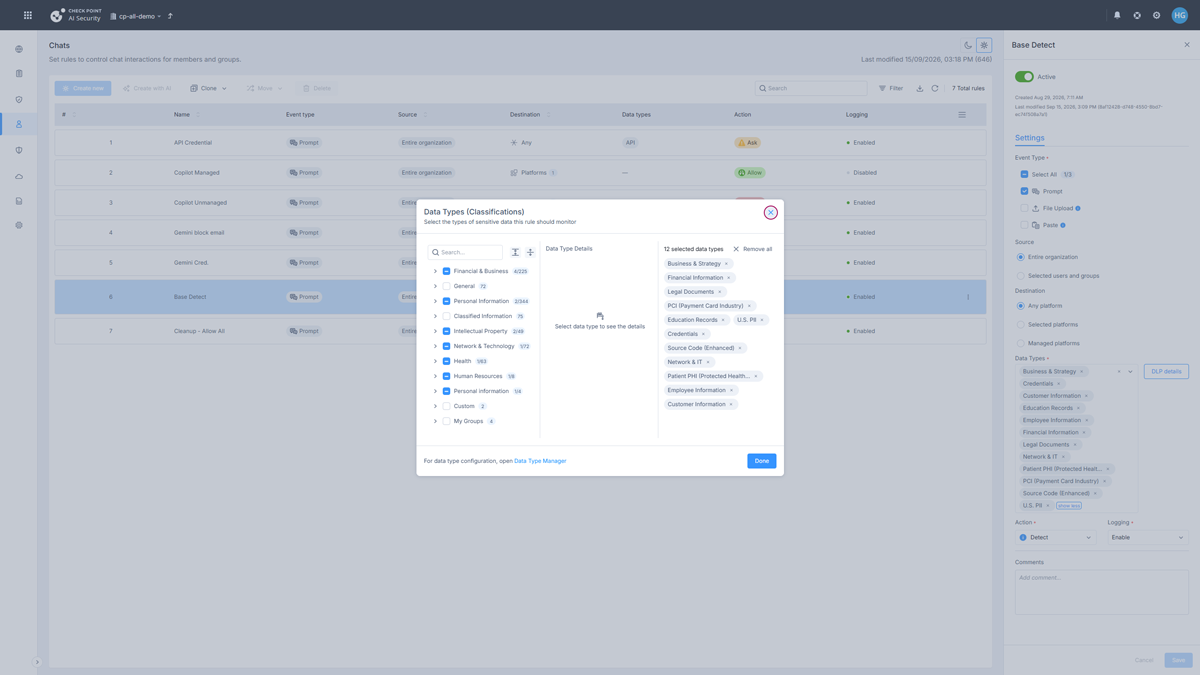Expand General tree node
The width and height of the screenshot is (1200, 675).
point(435,286)
